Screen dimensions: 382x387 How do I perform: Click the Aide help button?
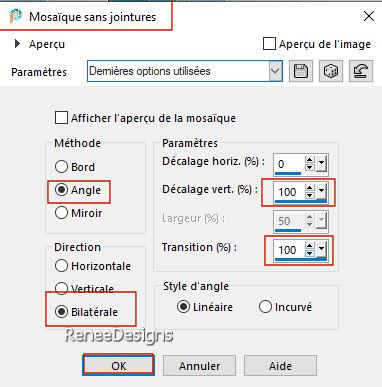click(x=280, y=366)
